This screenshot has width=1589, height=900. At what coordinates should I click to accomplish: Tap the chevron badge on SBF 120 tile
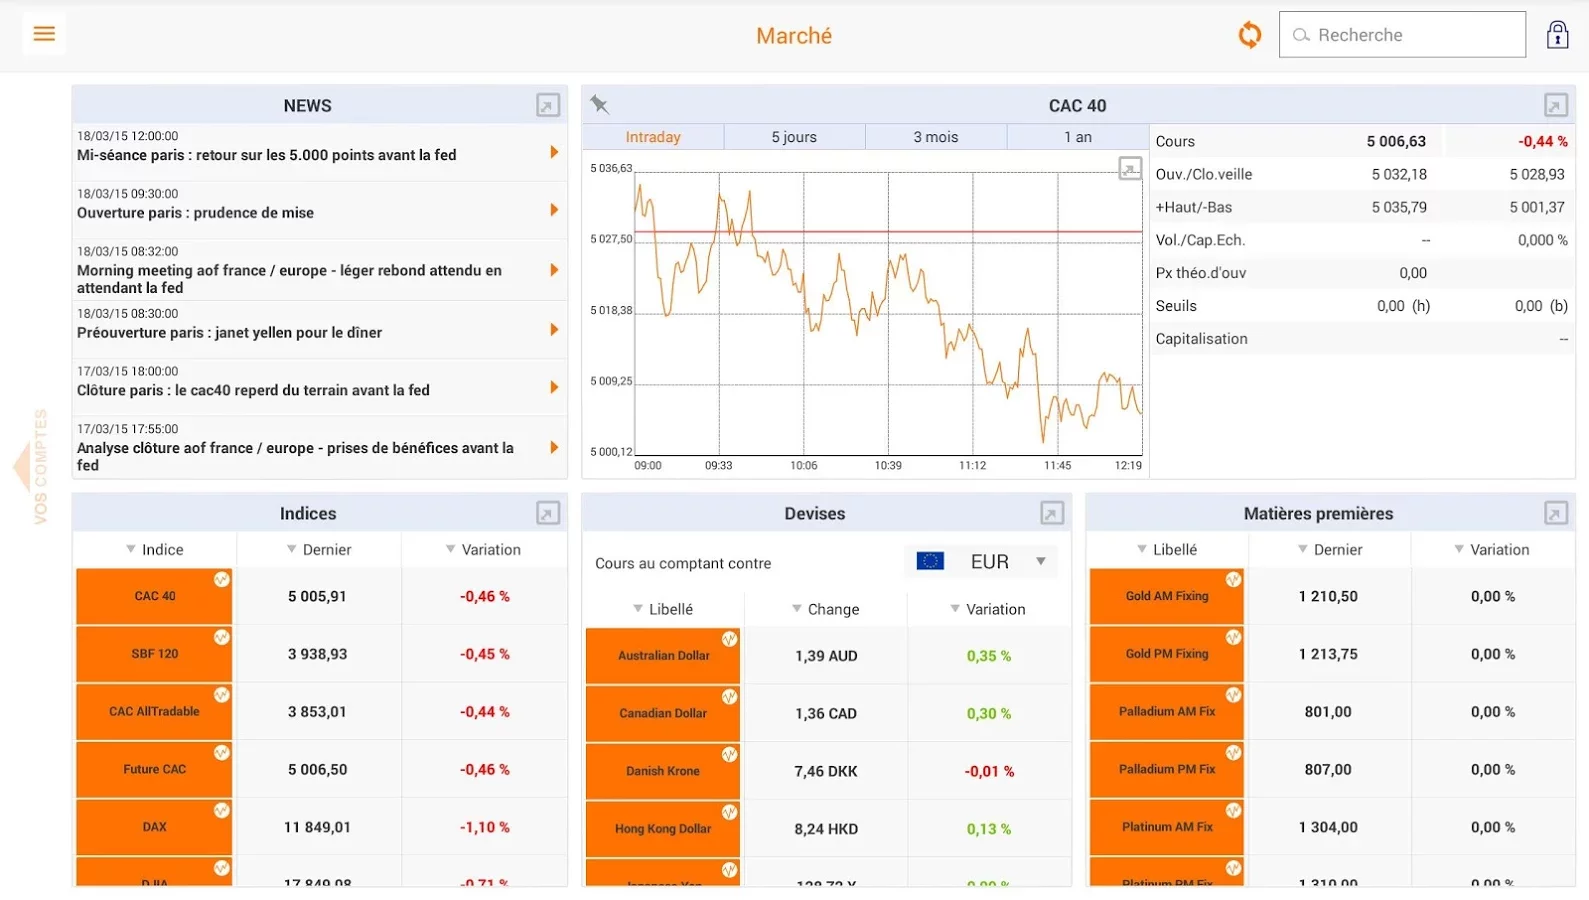coord(221,637)
